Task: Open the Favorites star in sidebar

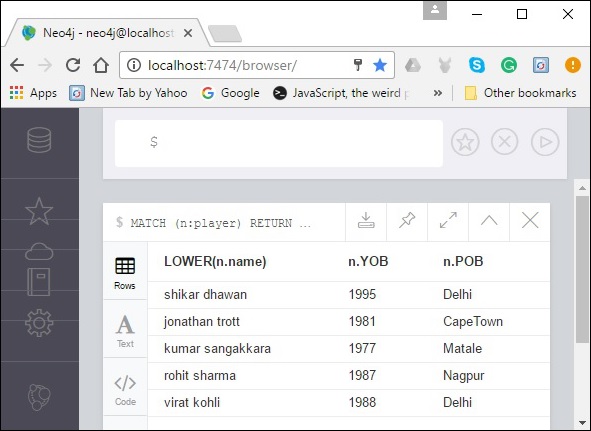Action: coord(39,211)
